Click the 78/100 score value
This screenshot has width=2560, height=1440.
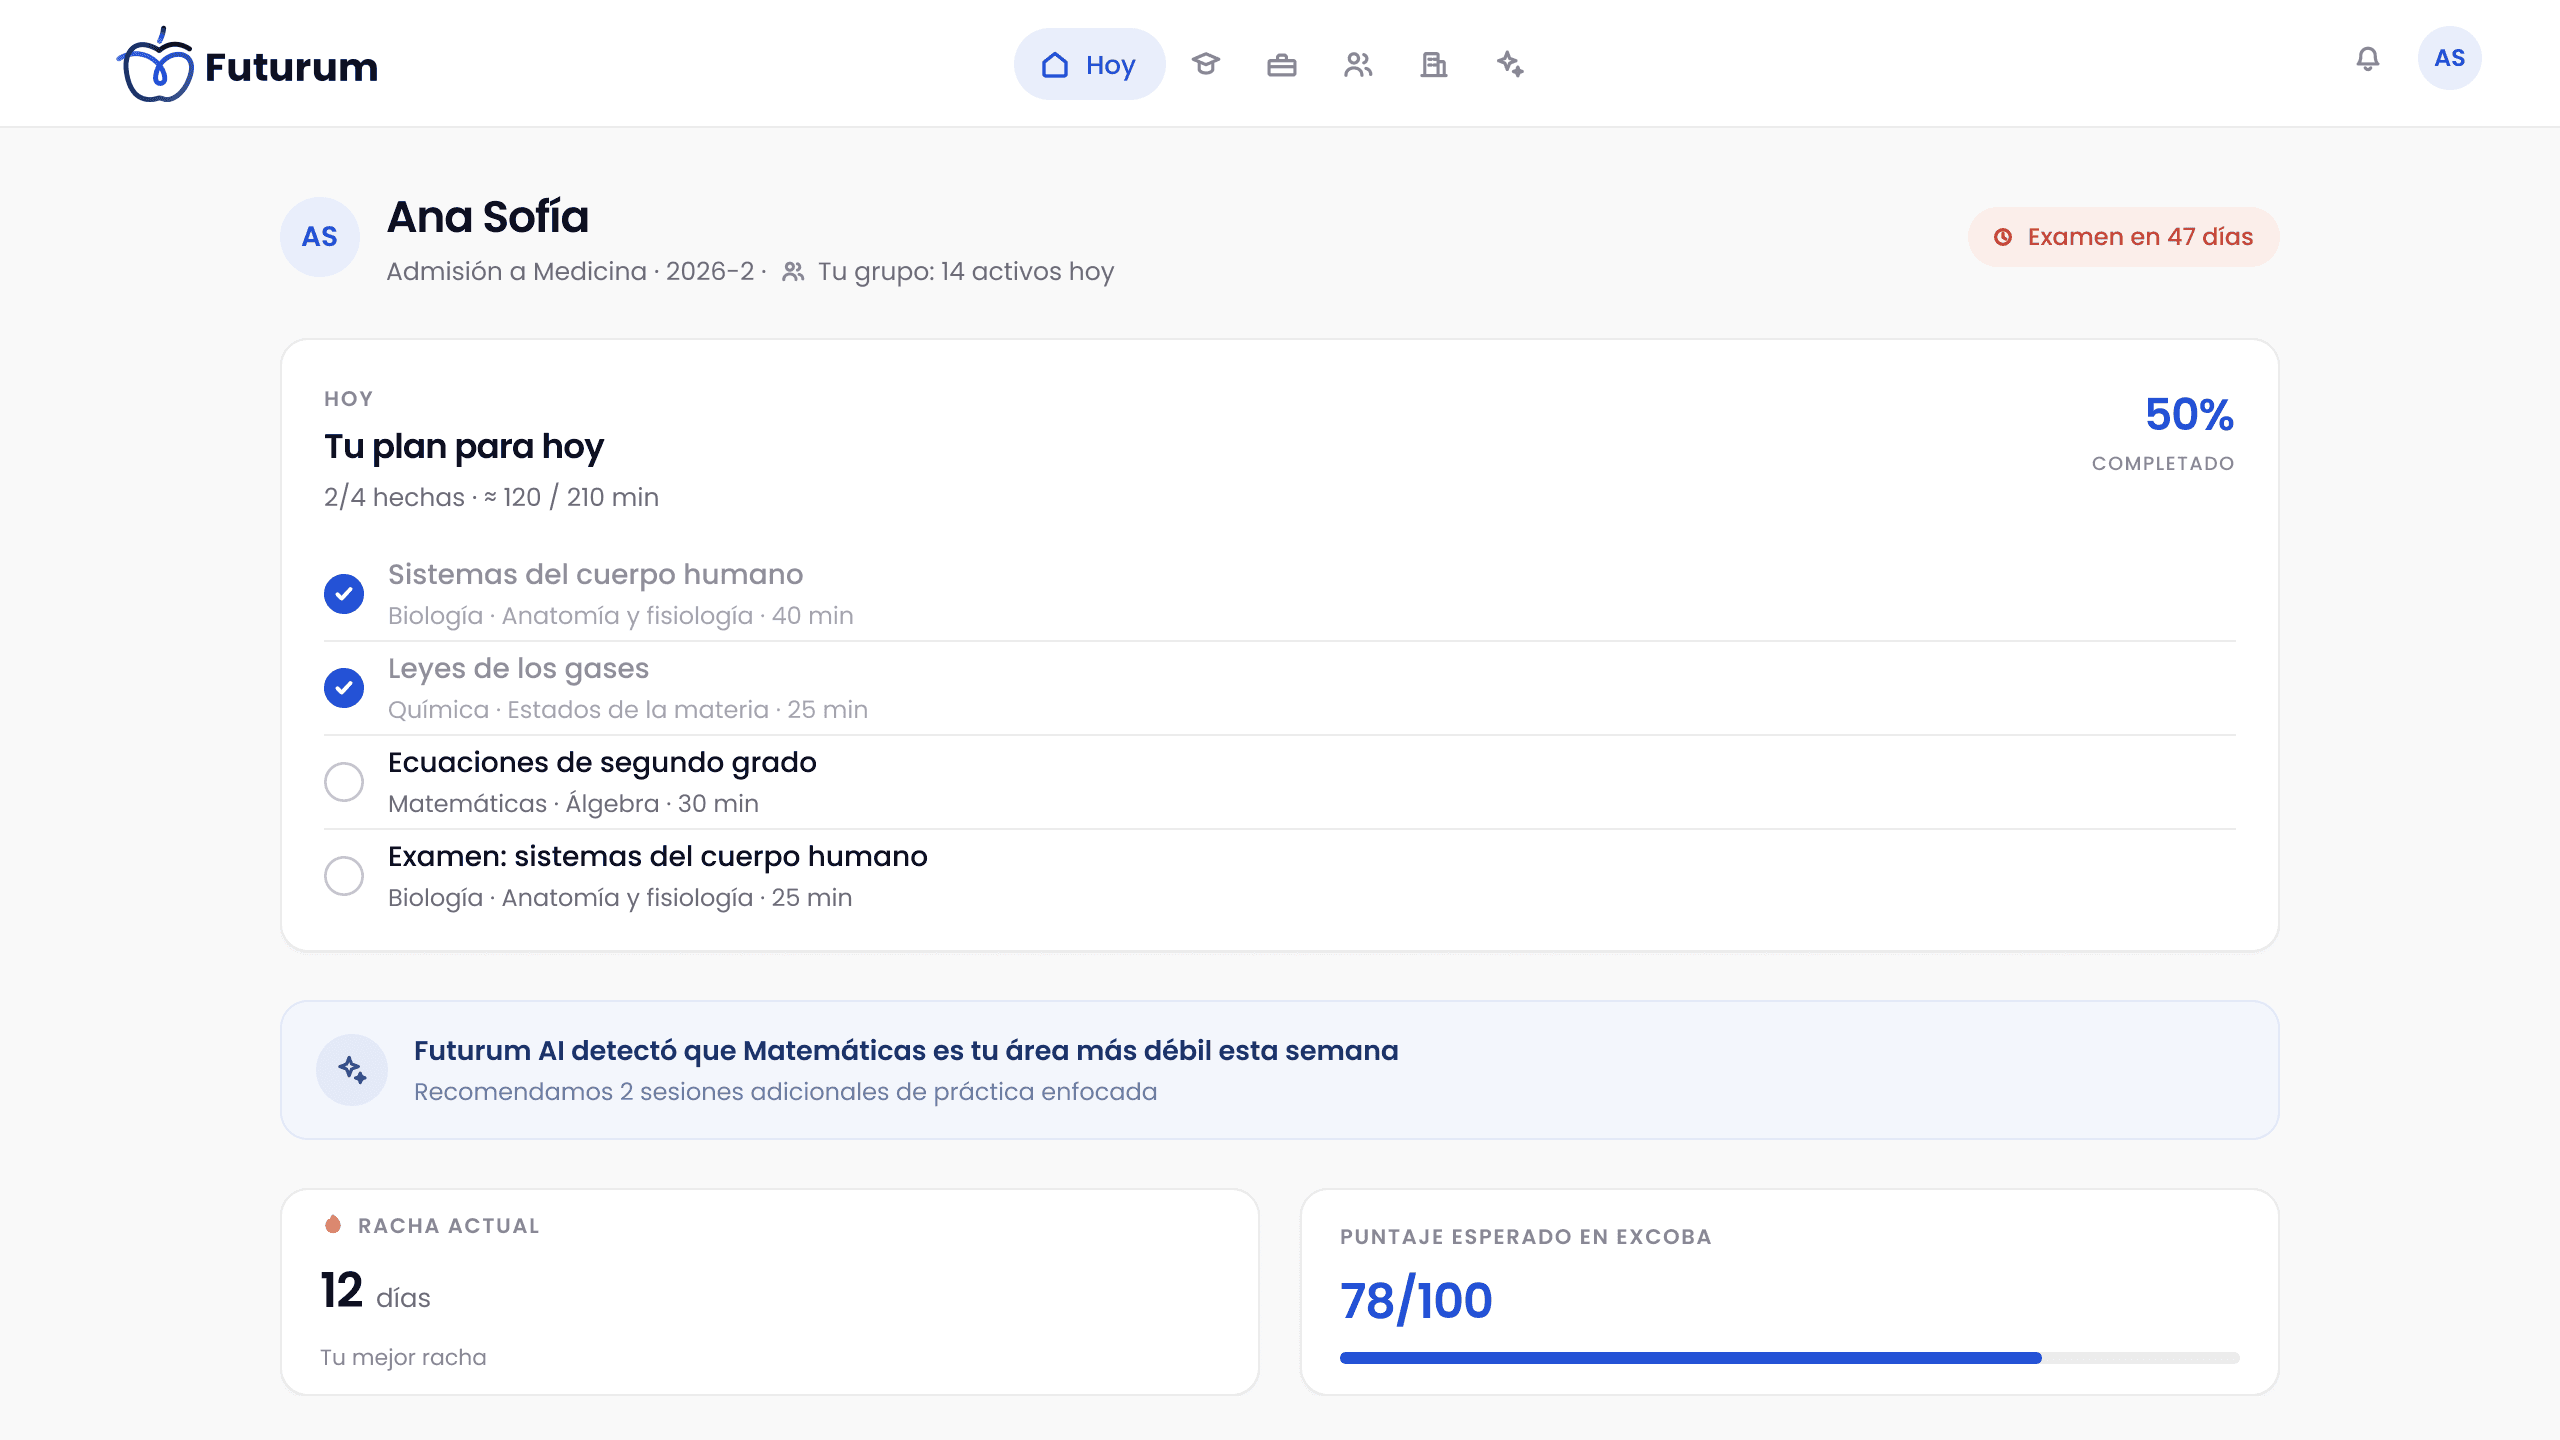tap(1416, 1301)
